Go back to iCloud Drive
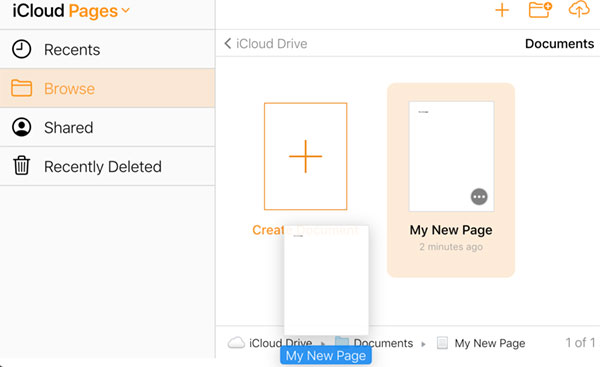 pyautogui.click(x=266, y=44)
